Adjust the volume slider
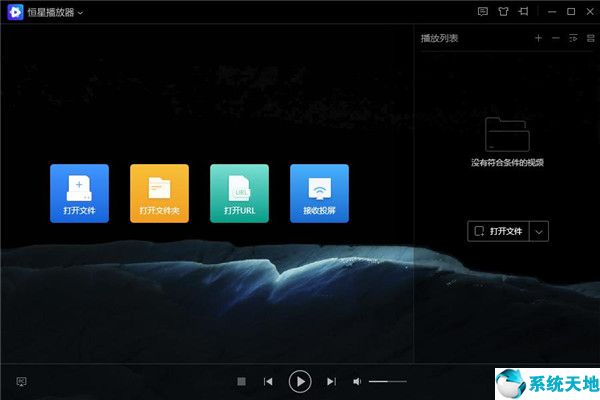The width and height of the screenshot is (600, 400). point(387,381)
